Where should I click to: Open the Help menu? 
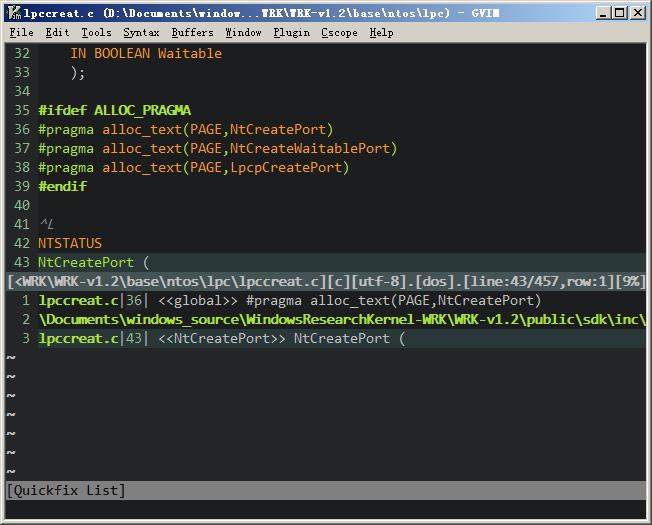[381, 32]
